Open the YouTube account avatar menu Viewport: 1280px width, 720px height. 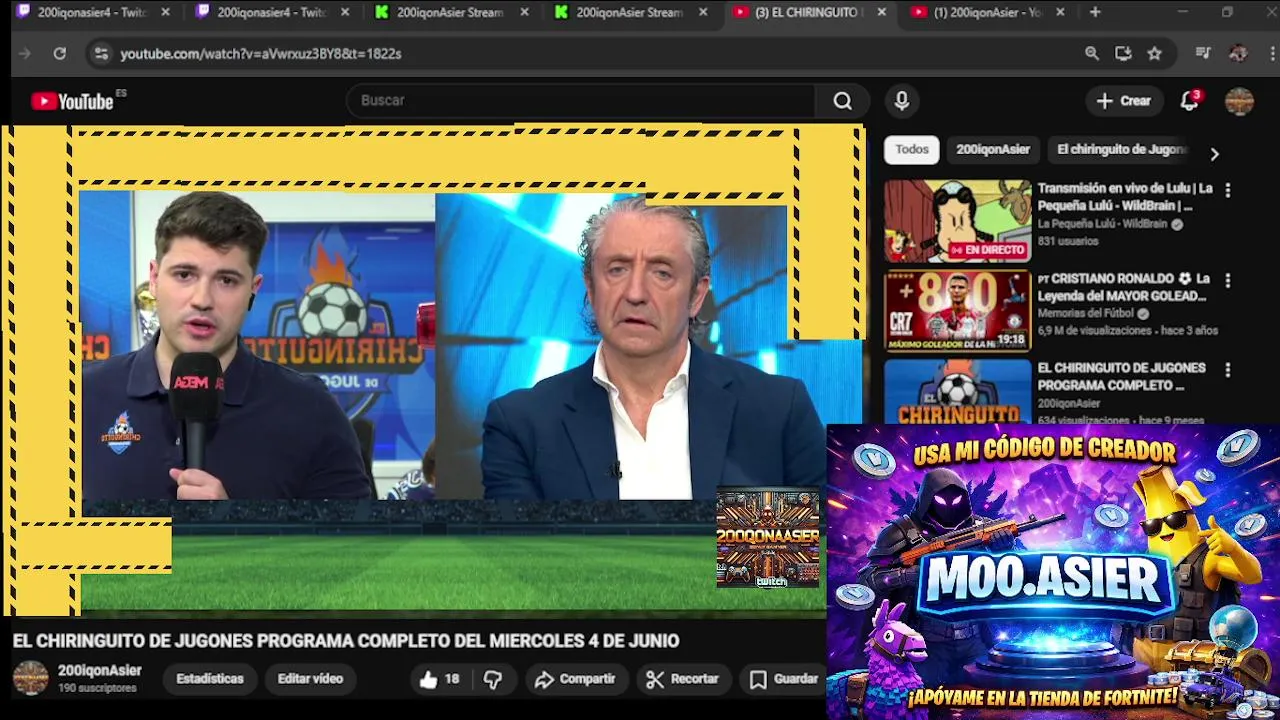tap(1239, 101)
